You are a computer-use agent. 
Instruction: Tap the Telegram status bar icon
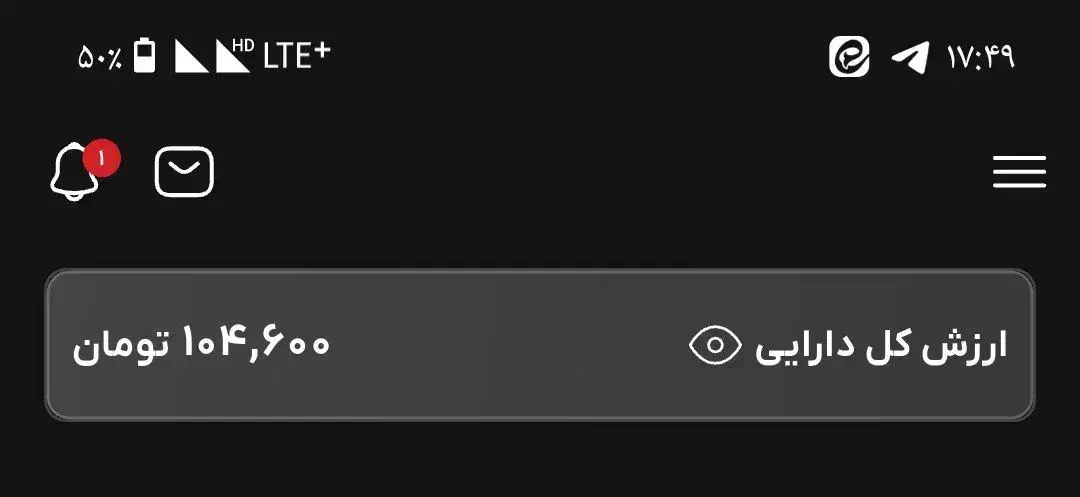coord(909,58)
